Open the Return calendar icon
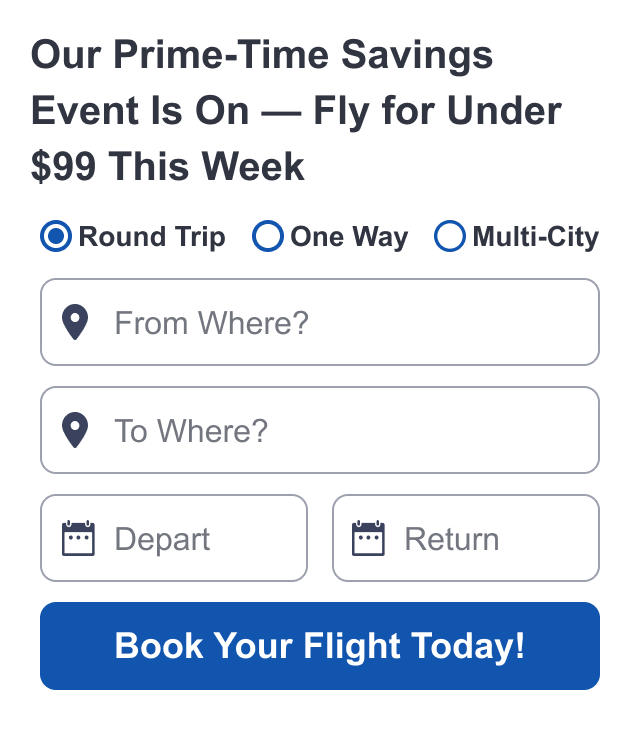Screen dimensions: 640x730 (368, 538)
